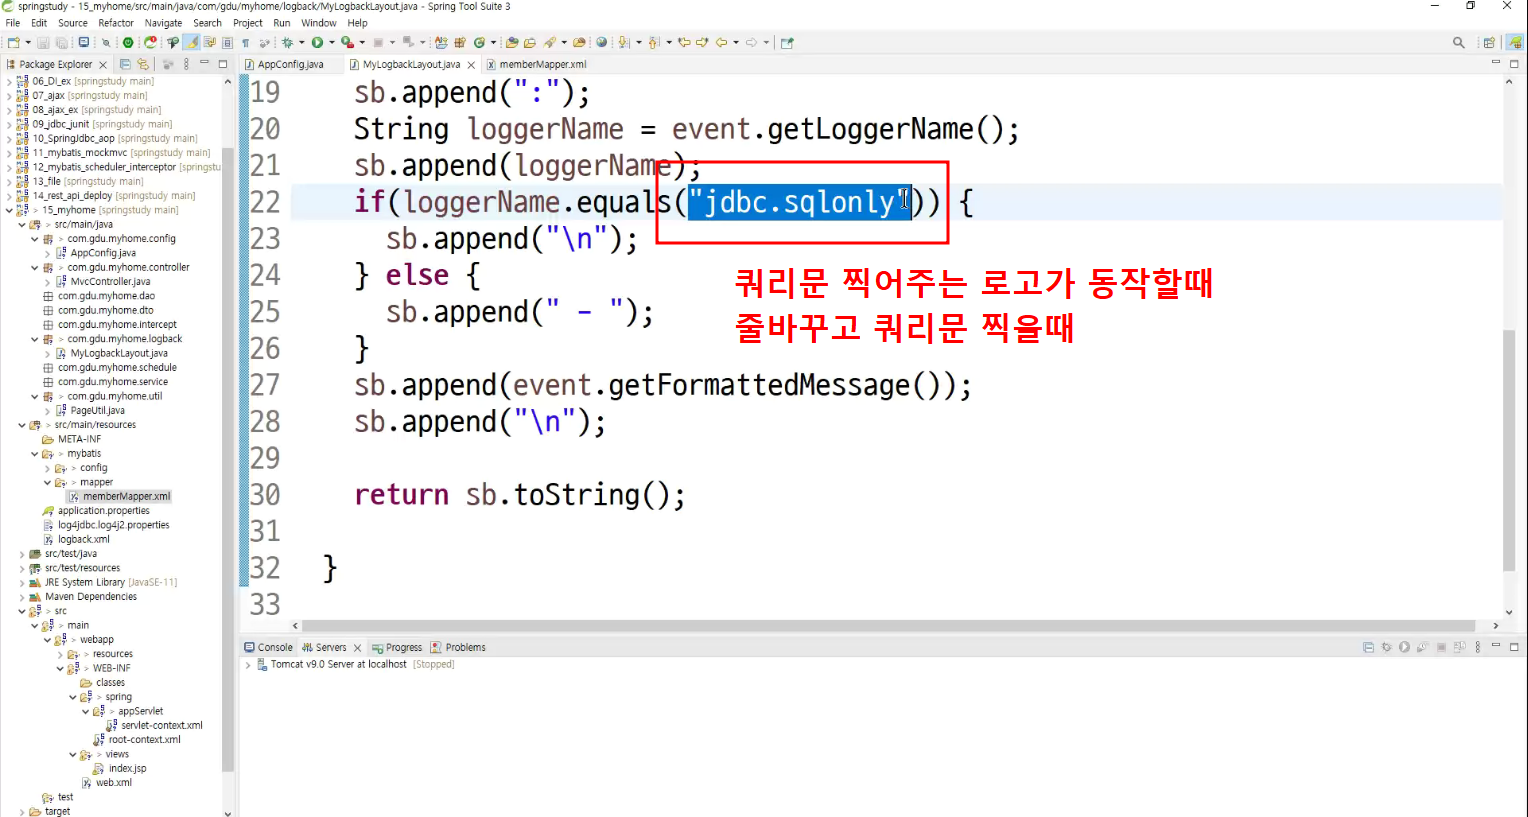Go to Last Edit Location icon
Viewport: 1528px width, 817px height.
(x=684, y=42)
